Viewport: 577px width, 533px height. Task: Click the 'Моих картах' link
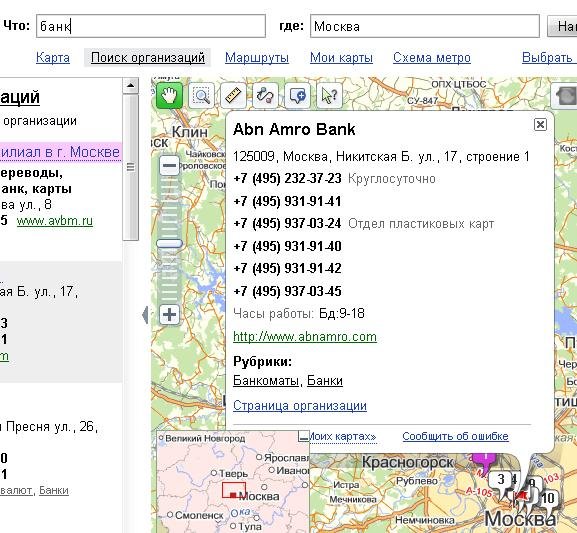343,436
